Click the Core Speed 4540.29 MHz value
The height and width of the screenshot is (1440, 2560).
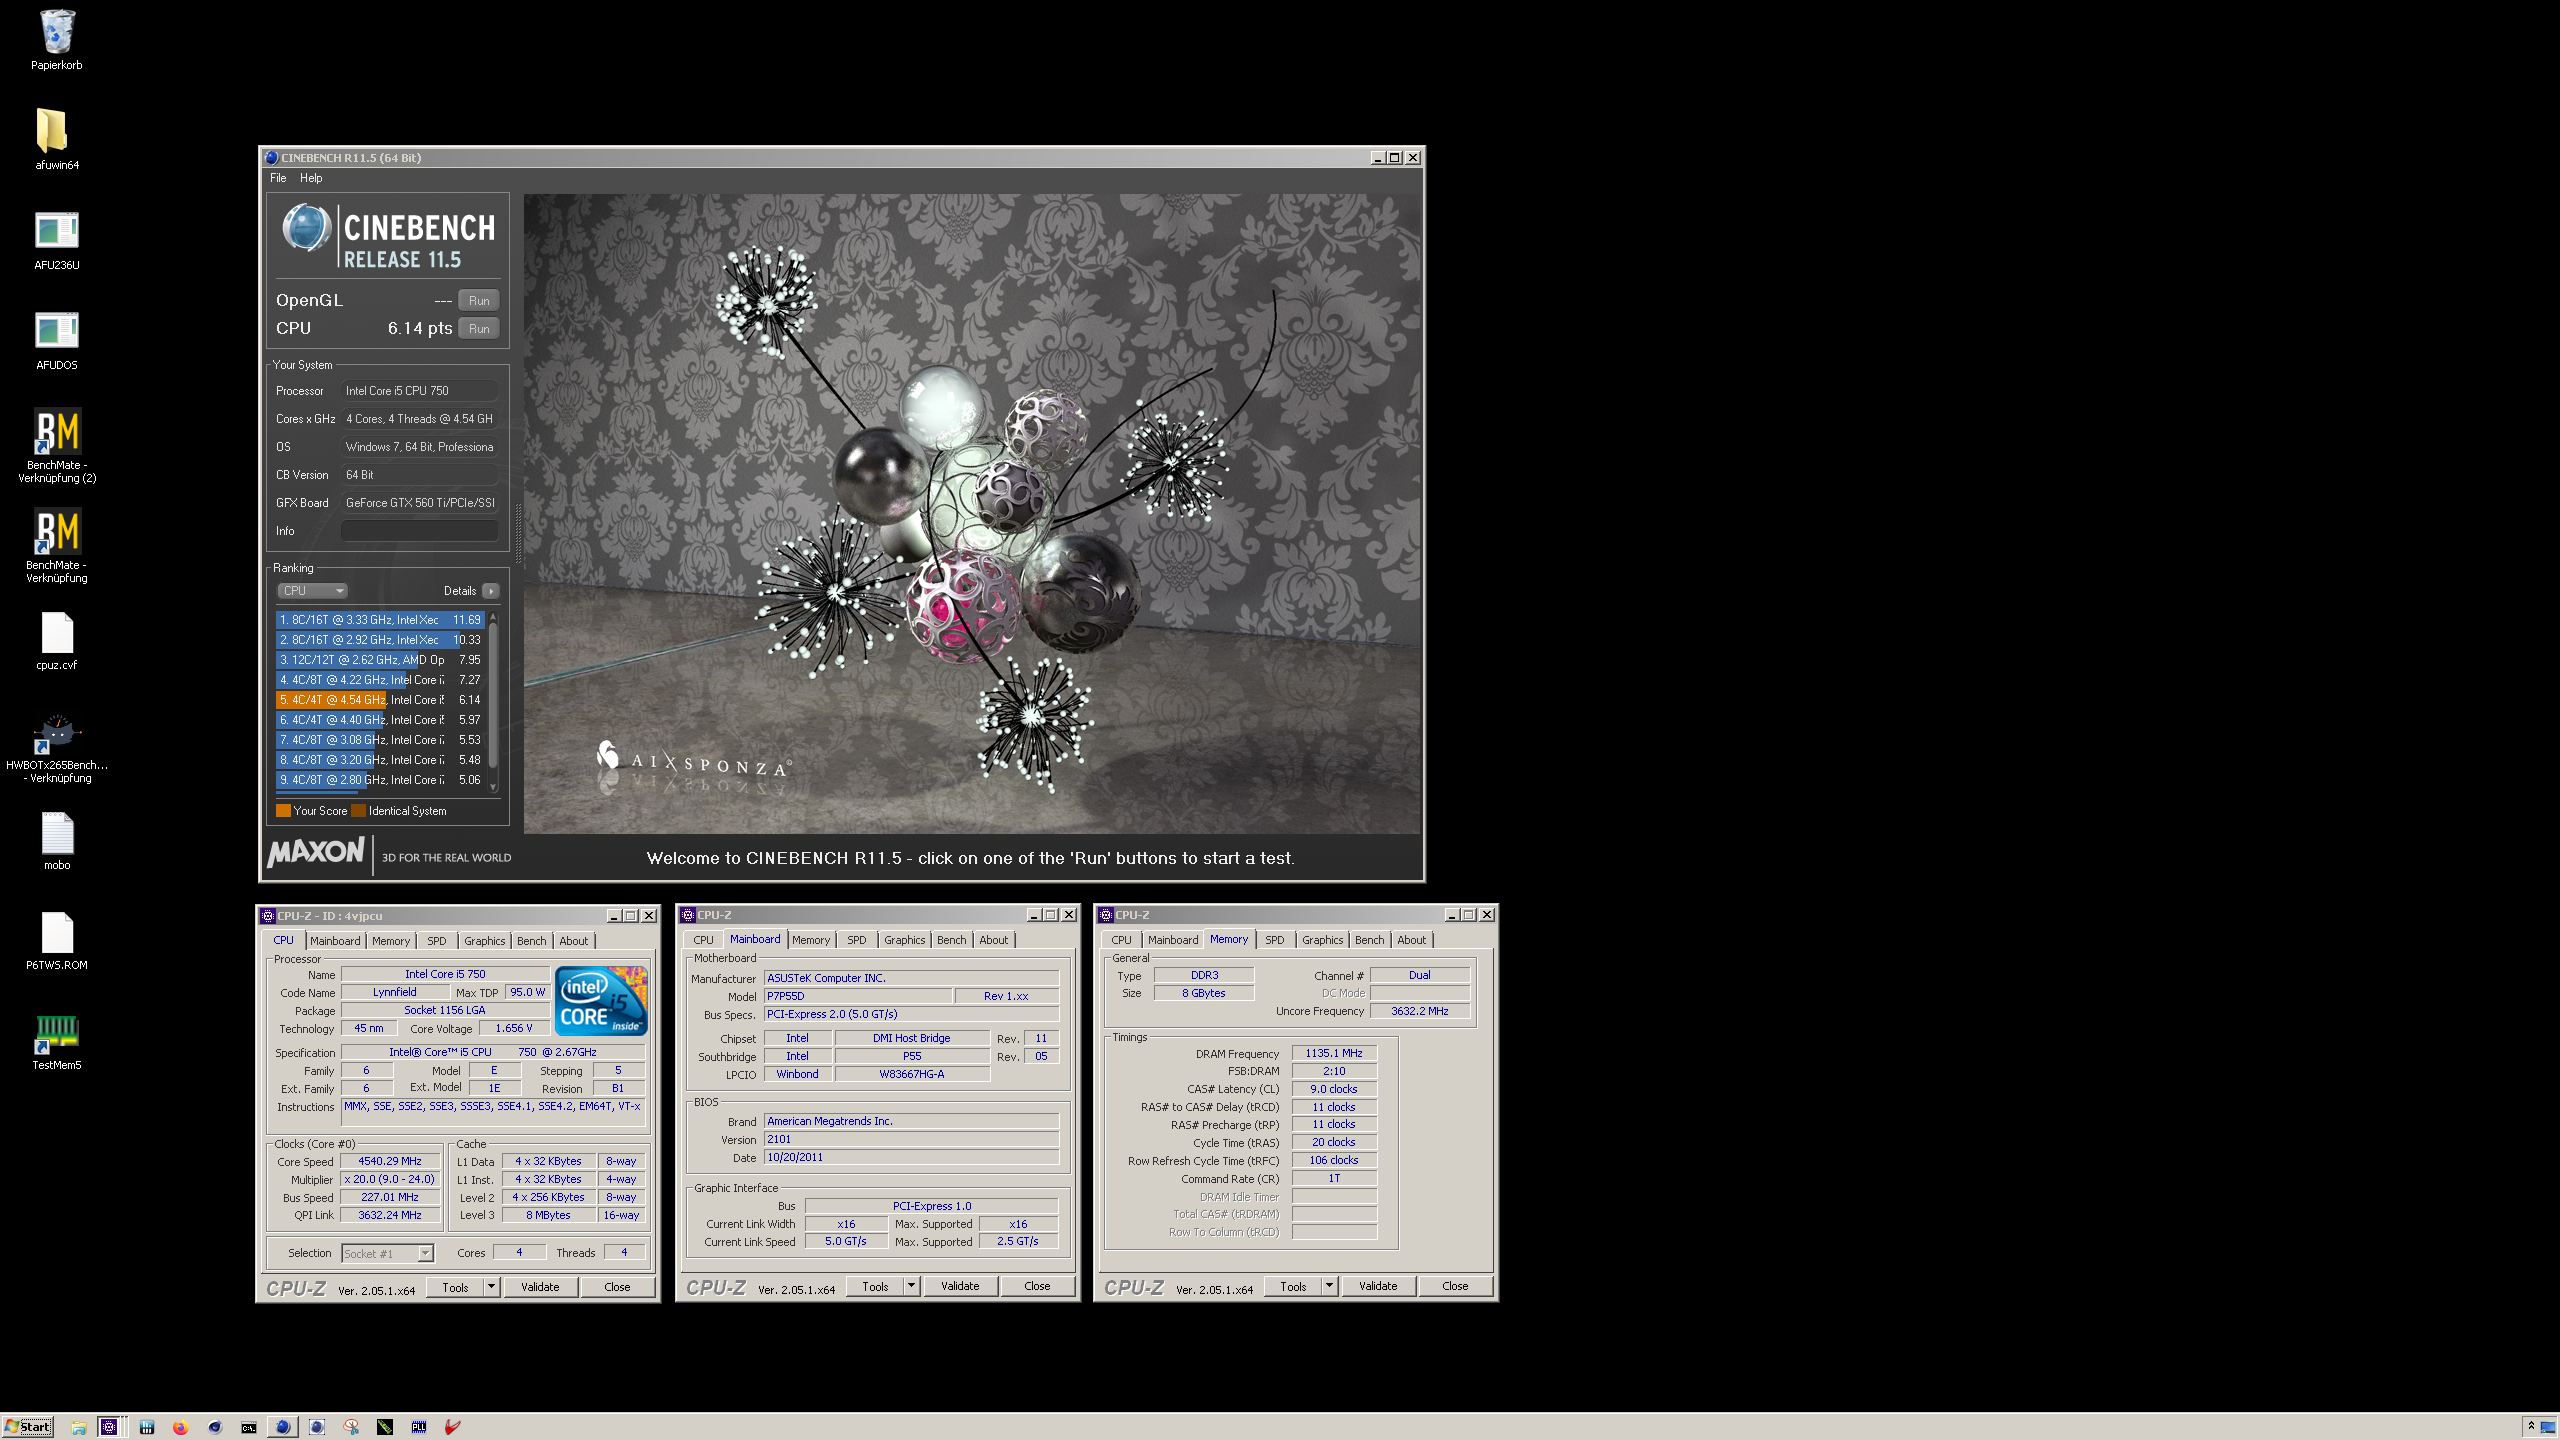tap(390, 1162)
